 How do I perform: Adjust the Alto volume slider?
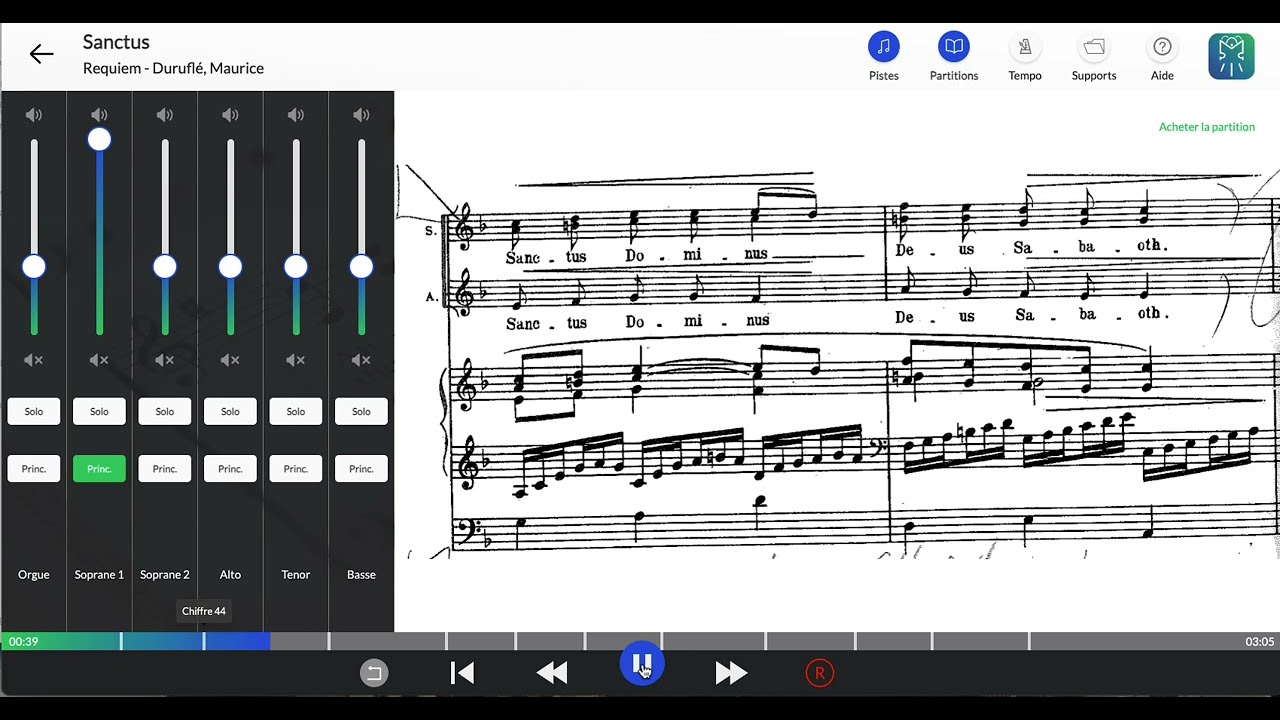[230, 267]
